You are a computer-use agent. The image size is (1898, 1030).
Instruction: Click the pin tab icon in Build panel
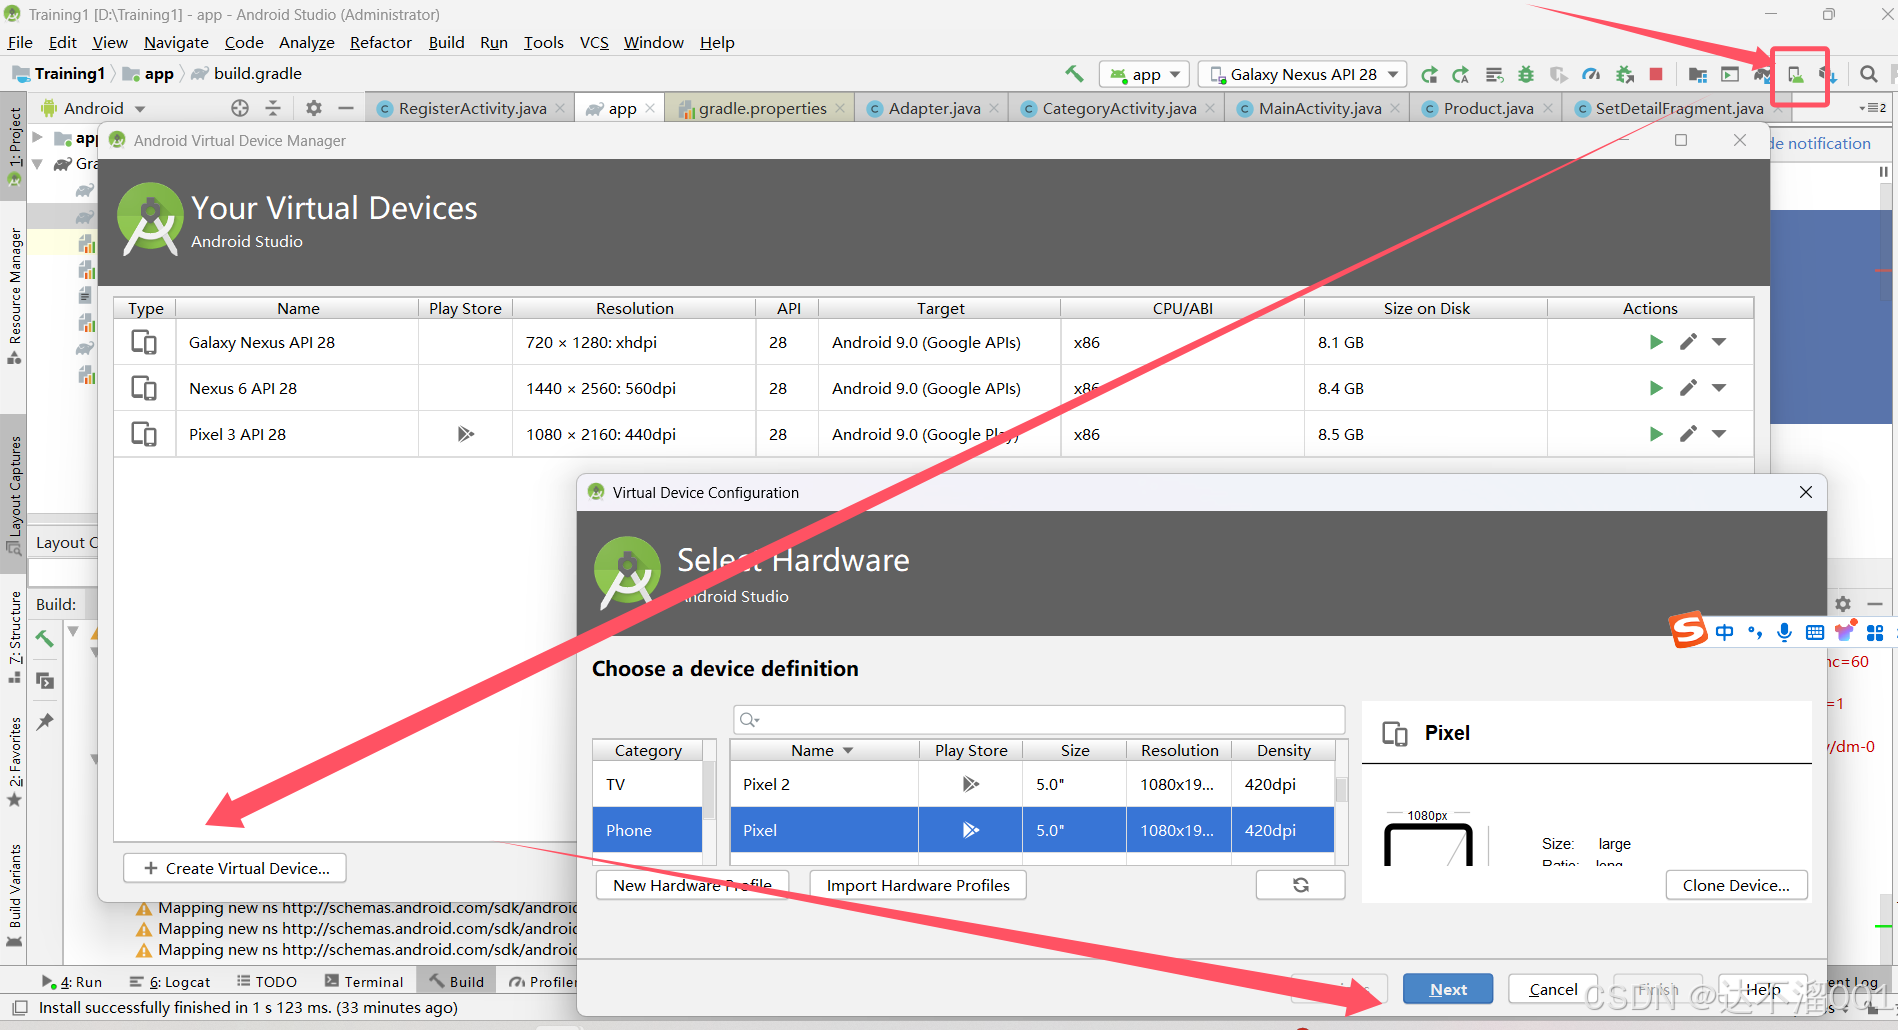point(45,721)
